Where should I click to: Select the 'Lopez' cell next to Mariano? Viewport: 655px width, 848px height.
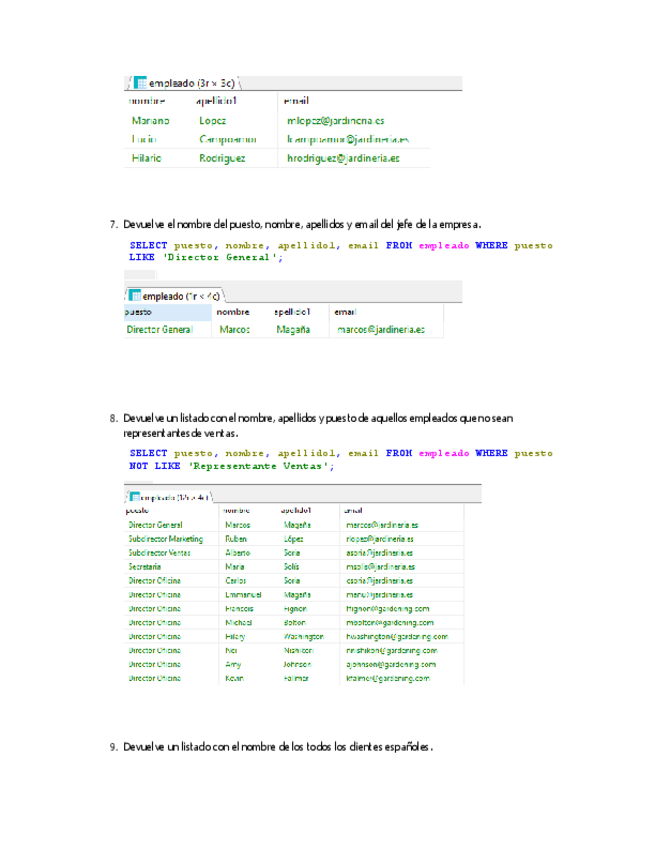213,121
